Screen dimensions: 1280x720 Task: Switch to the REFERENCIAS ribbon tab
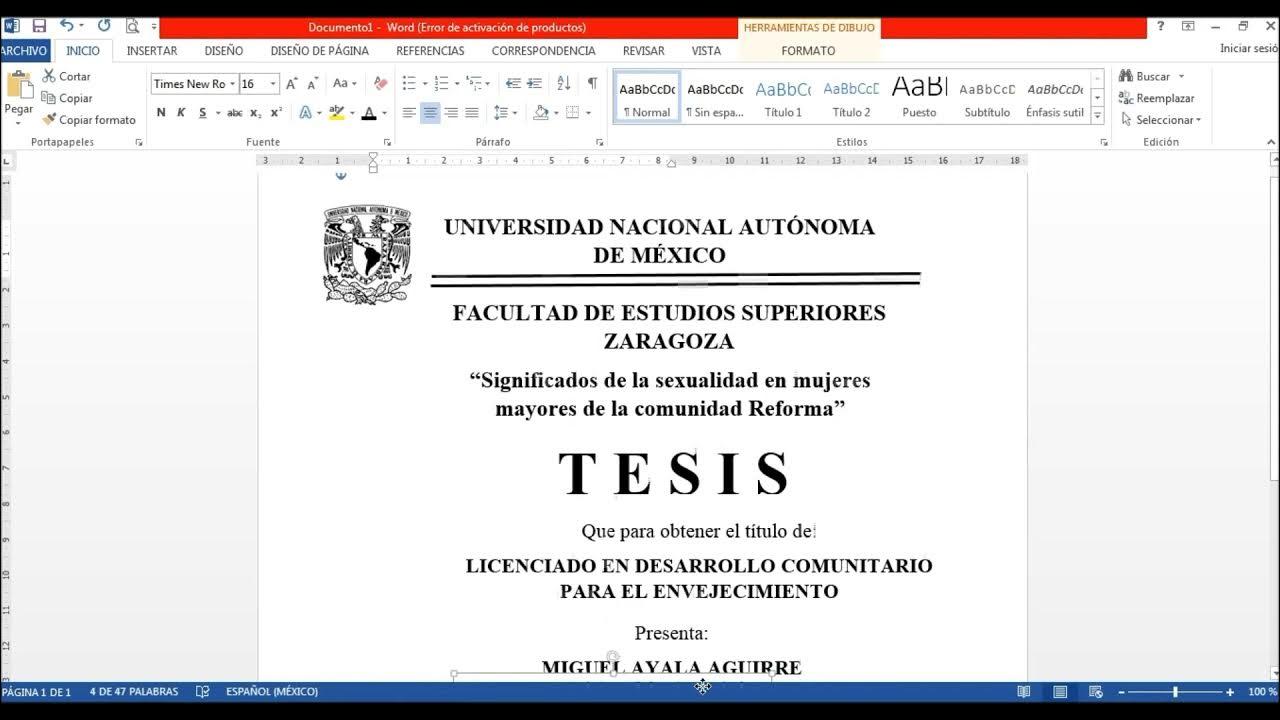tap(431, 50)
